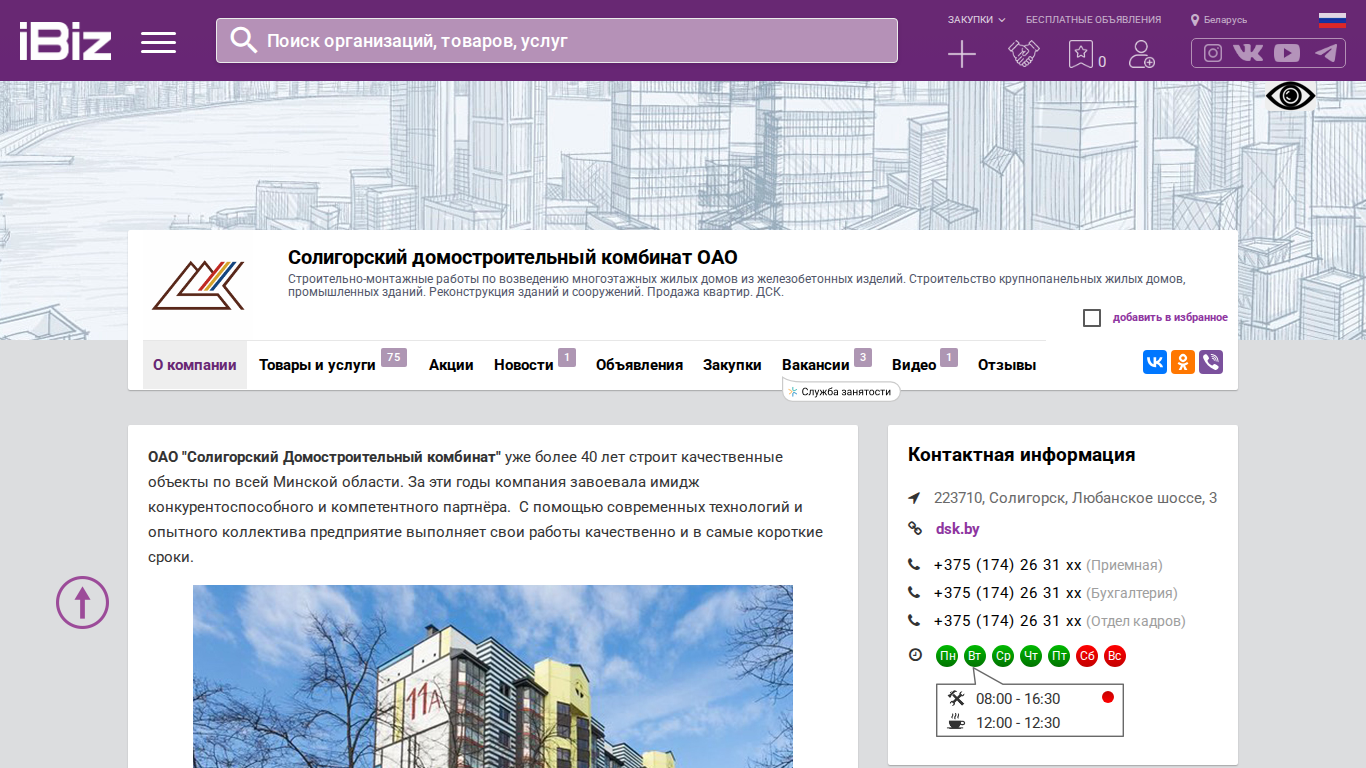Open the Instagram header icon
Image resolution: width=1366 pixels, height=768 pixels.
(x=1213, y=53)
